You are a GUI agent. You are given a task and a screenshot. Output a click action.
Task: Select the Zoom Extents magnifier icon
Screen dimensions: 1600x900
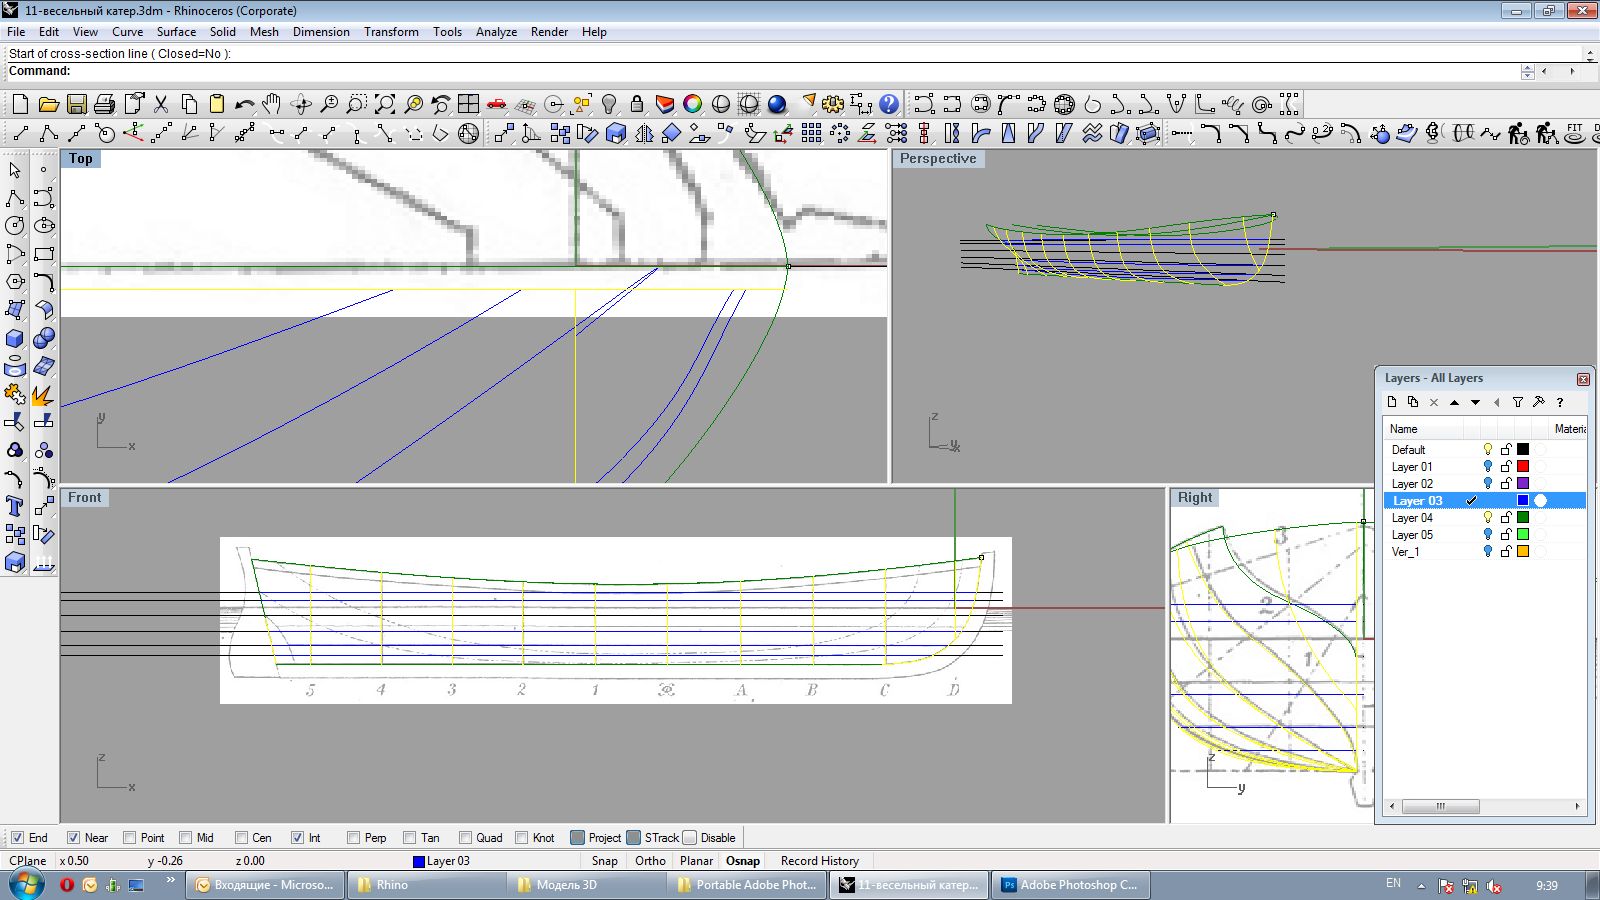(385, 104)
